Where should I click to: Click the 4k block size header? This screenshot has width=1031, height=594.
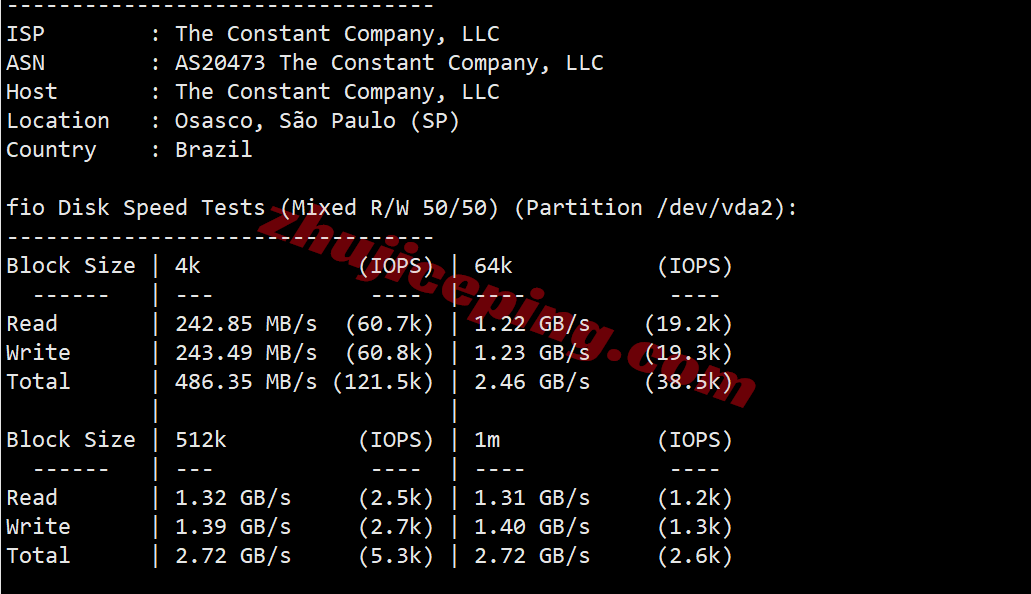[x=188, y=266]
